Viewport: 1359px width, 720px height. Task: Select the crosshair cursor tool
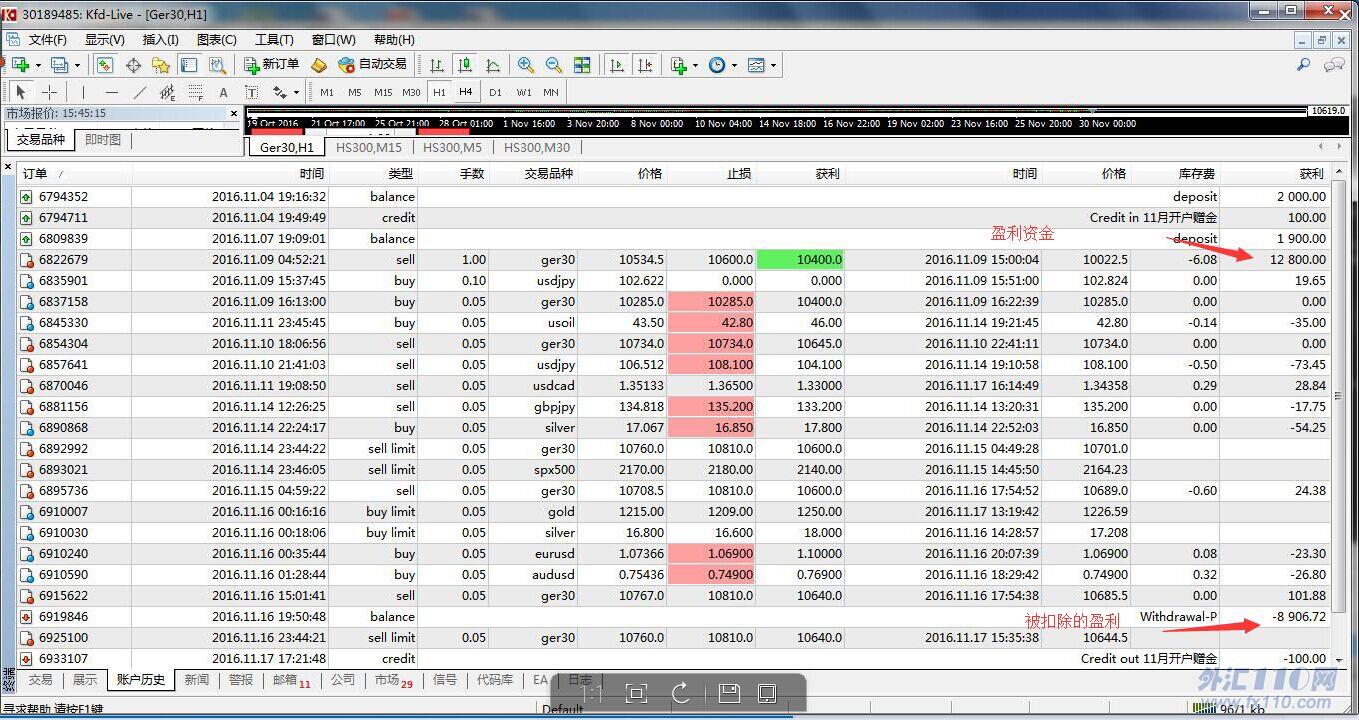pos(49,92)
